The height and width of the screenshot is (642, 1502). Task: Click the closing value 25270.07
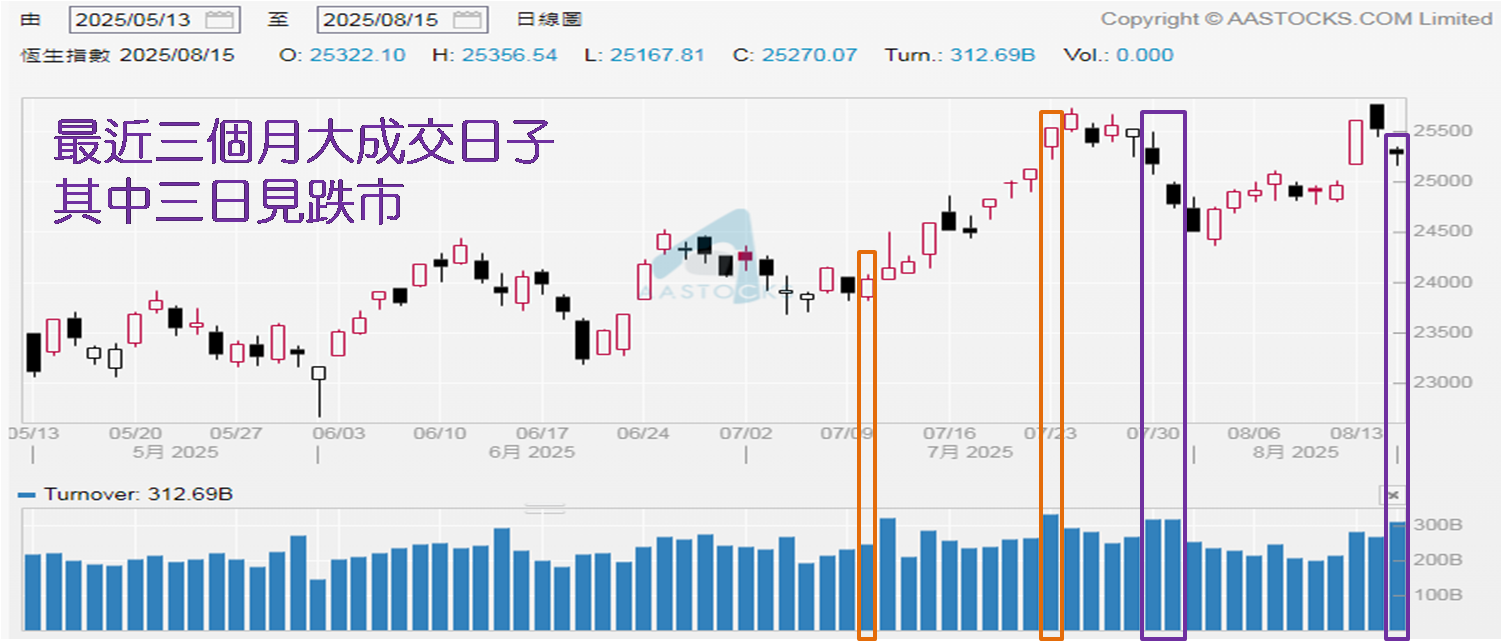pyautogui.click(x=808, y=55)
